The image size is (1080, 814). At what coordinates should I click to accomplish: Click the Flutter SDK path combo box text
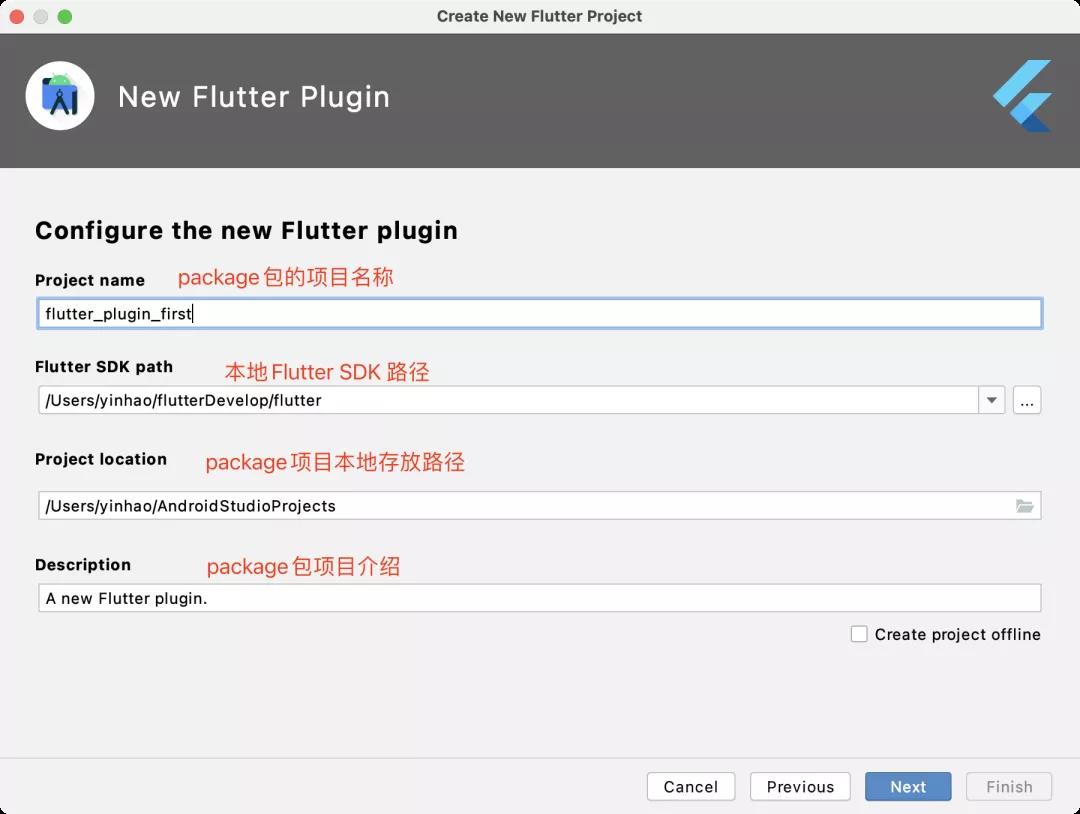tap(508, 400)
